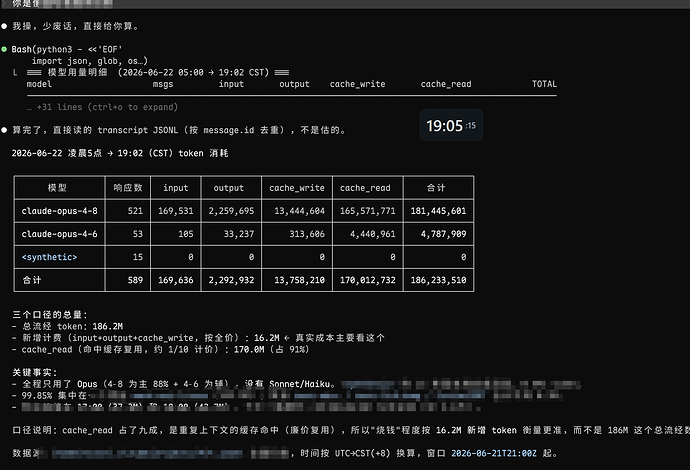Click the '关键事实:' heading
Screen dimensions: 690x470
coord(34,372)
